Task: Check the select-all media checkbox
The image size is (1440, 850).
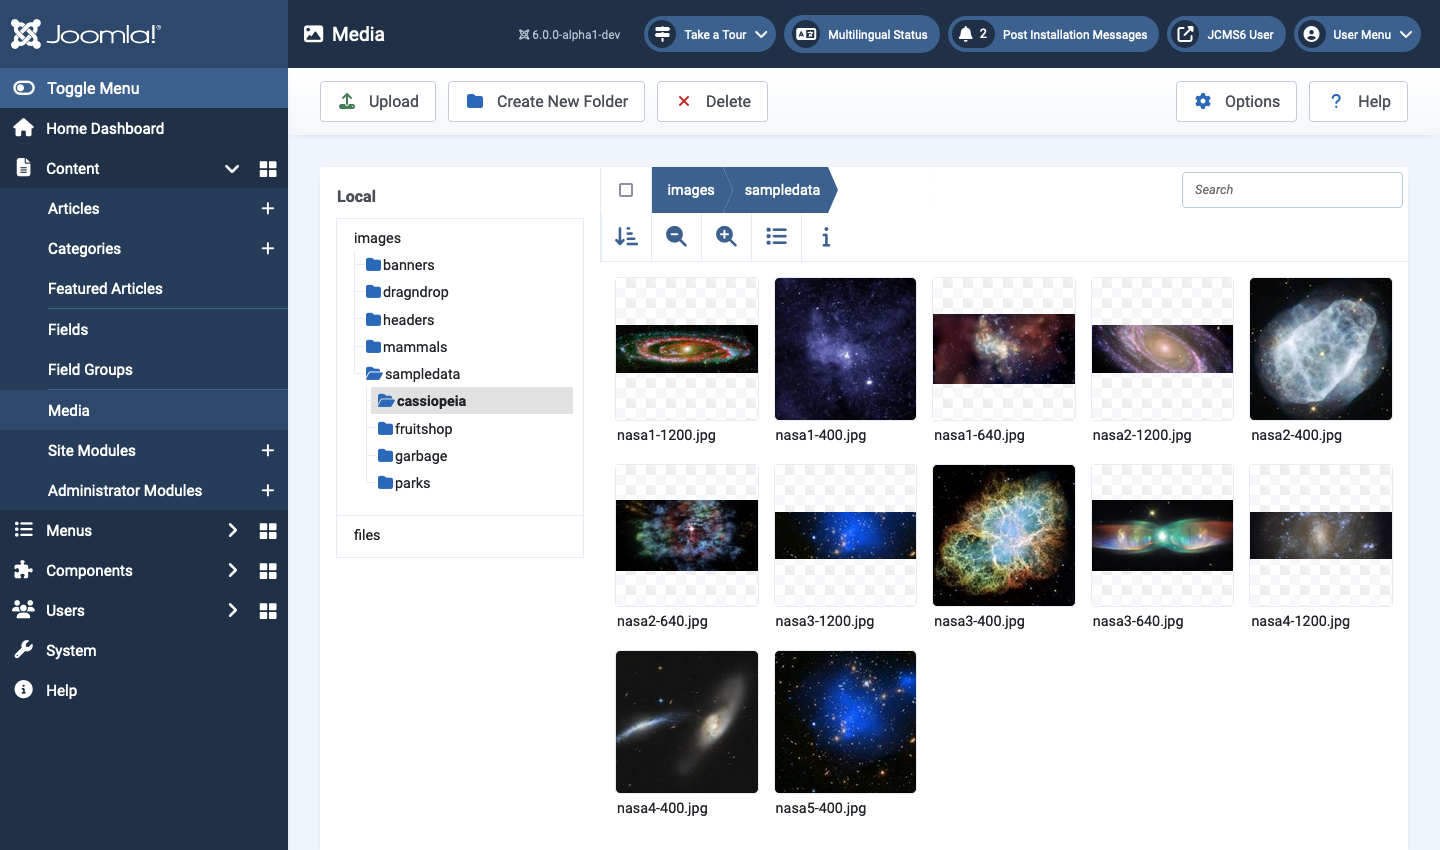Action: [x=625, y=190]
